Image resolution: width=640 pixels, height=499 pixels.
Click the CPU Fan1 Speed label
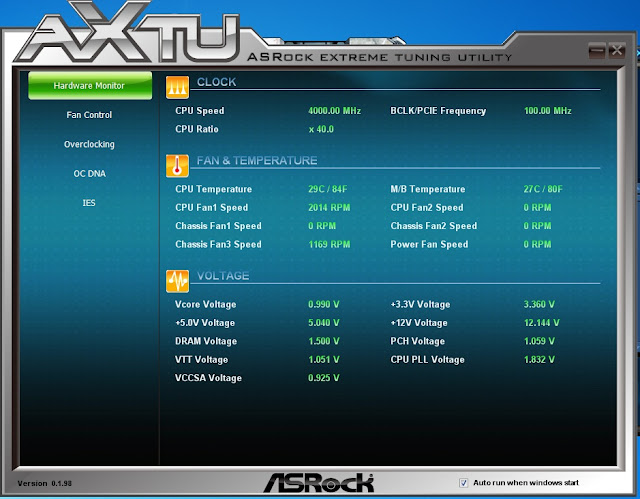pos(211,208)
